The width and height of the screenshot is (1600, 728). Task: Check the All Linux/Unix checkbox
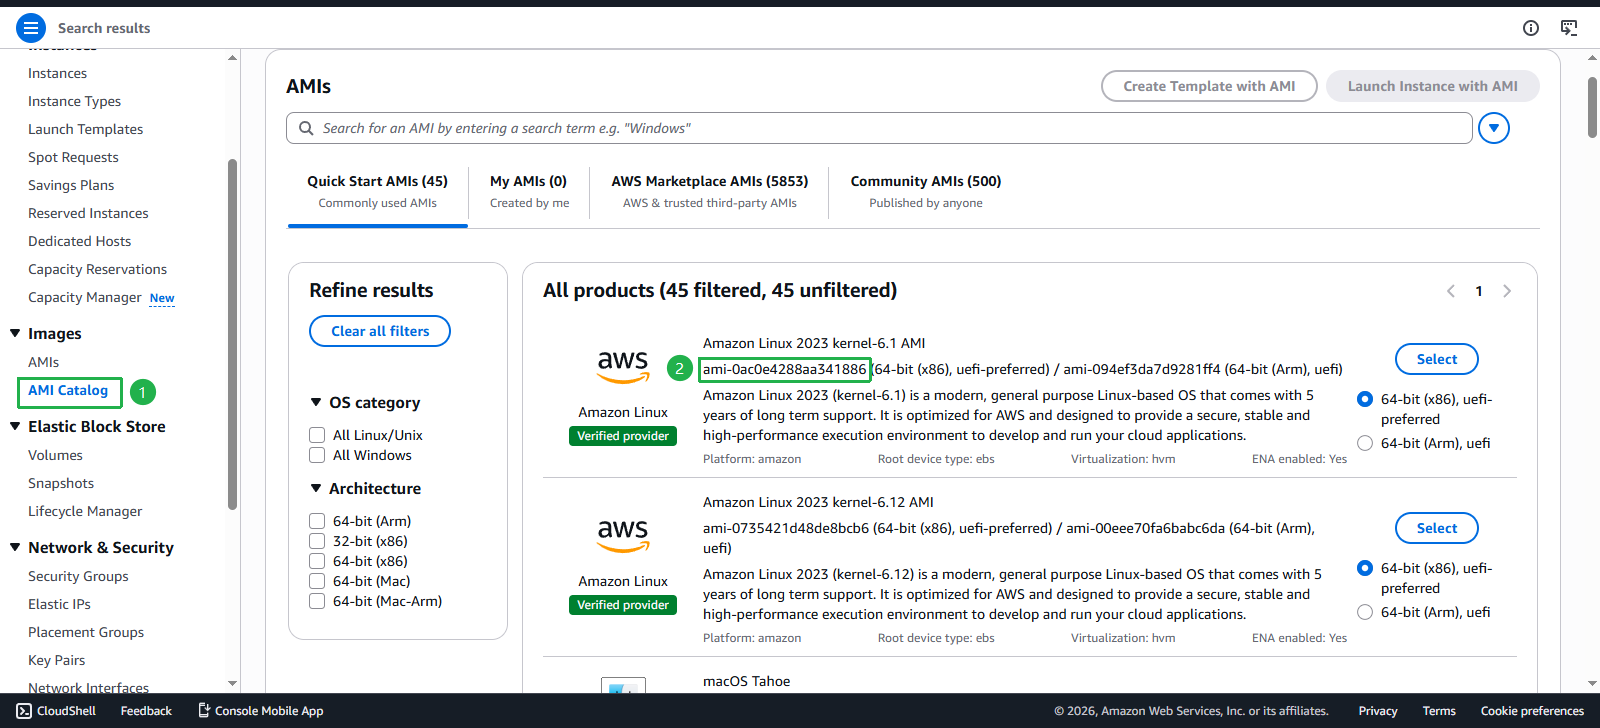tap(317, 435)
